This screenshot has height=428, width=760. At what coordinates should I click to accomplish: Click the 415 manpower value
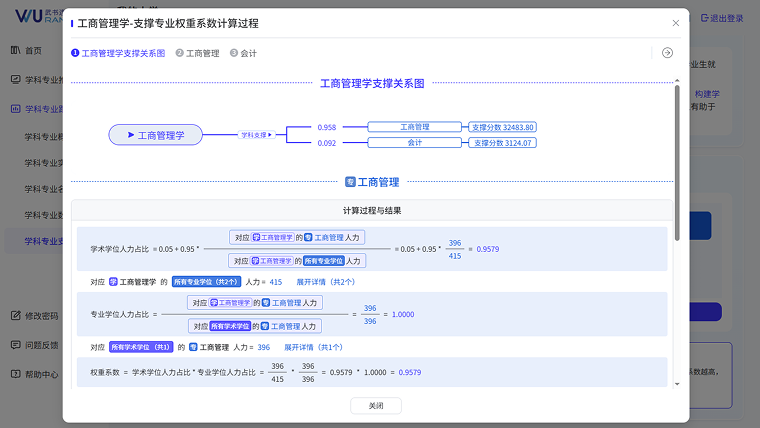tap(276, 282)
